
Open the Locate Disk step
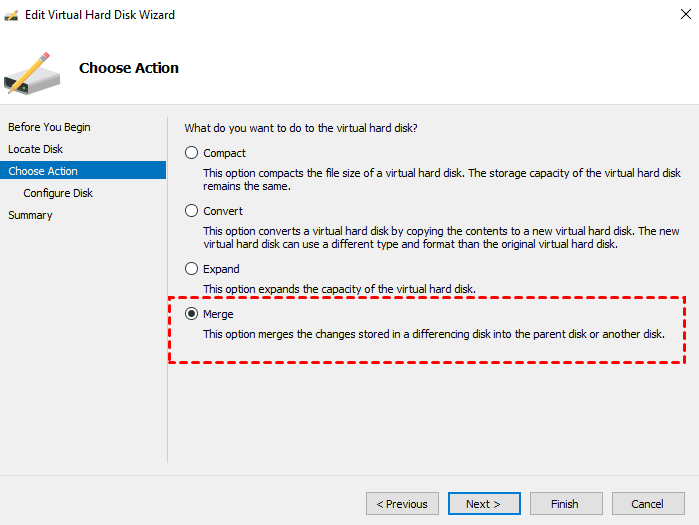pos(36,149)
